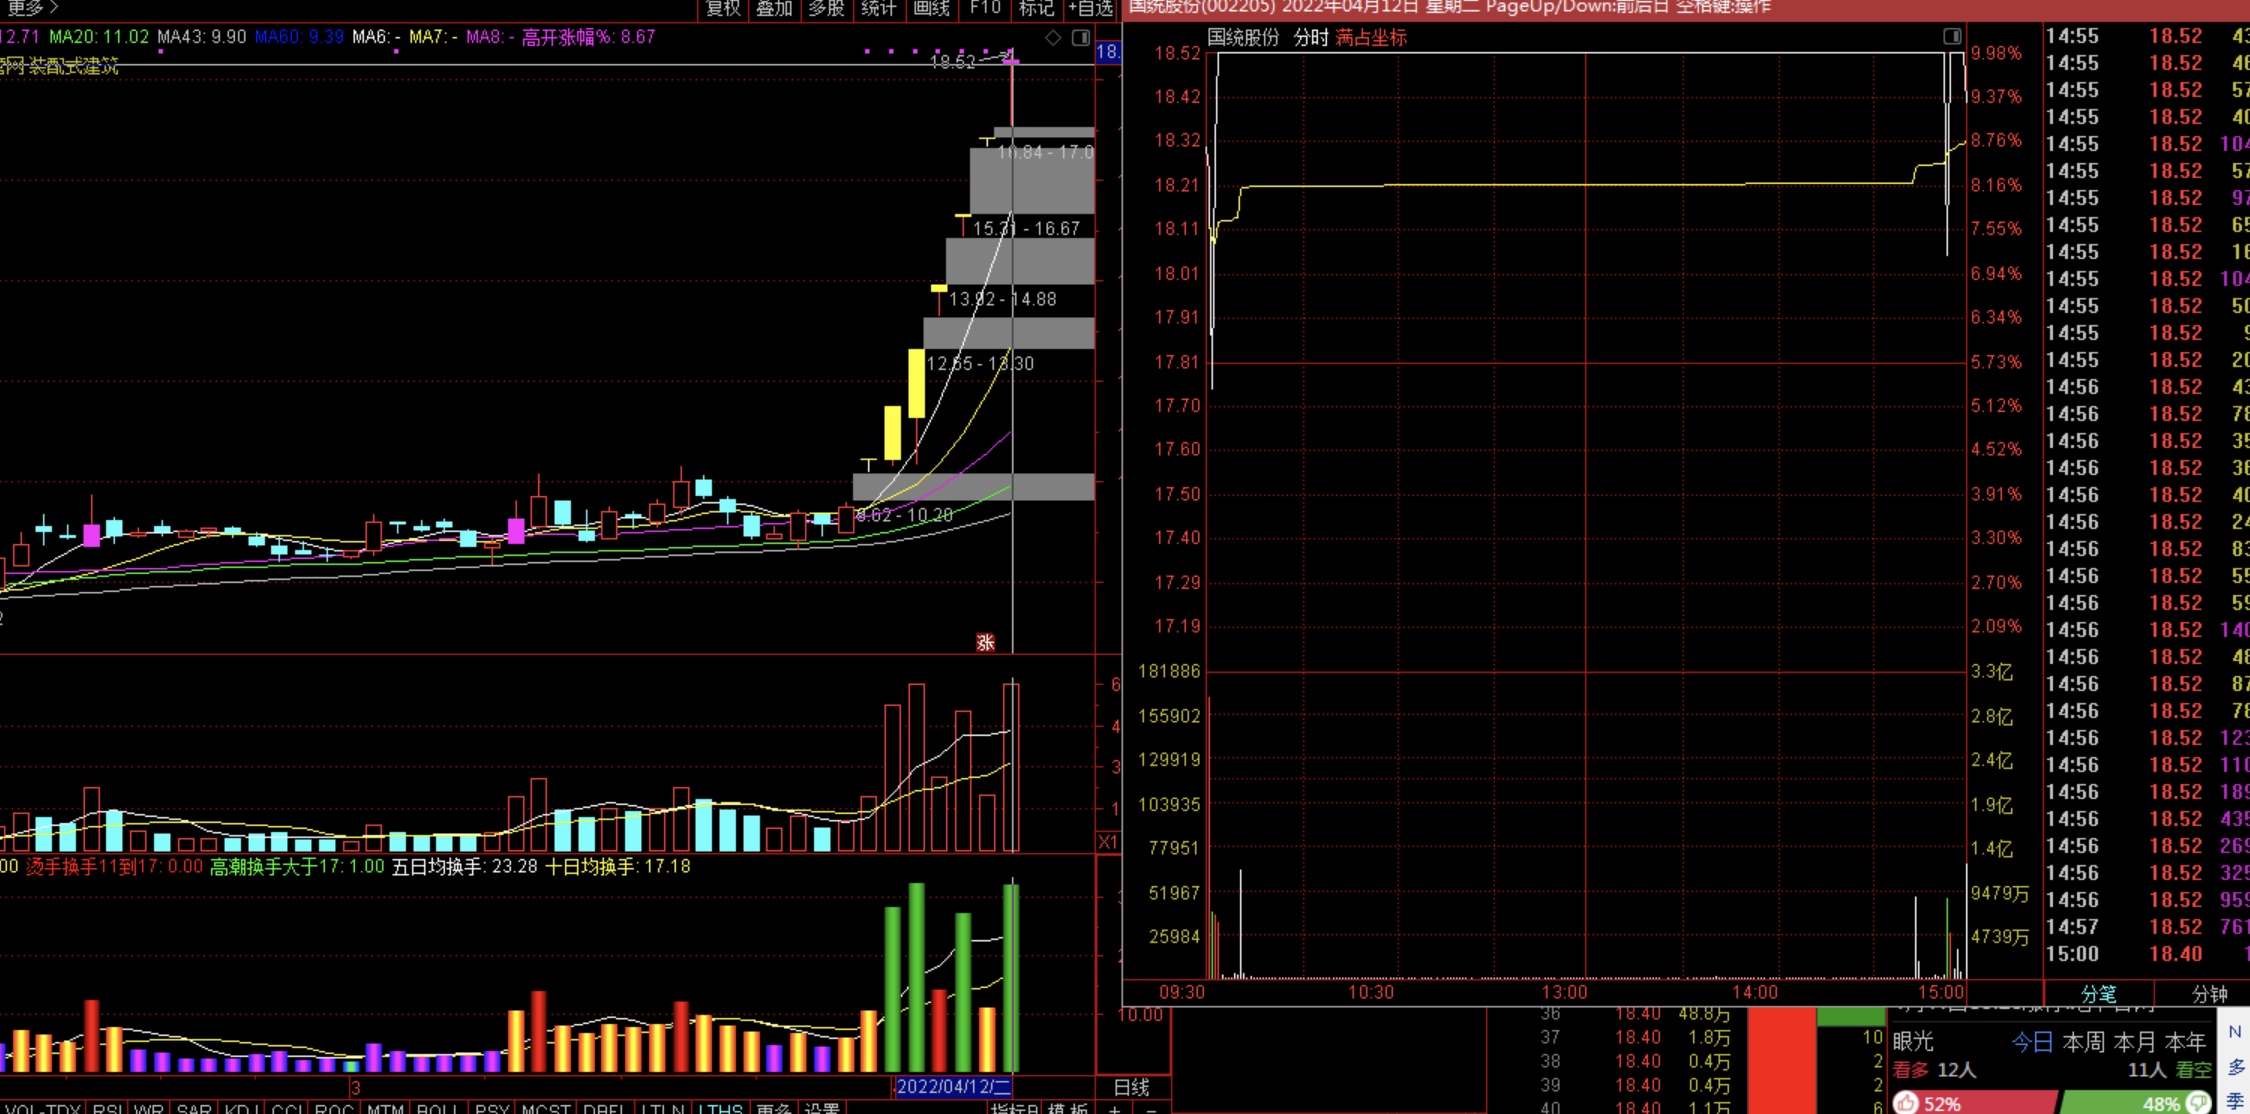Click the plus zoom icon beside 模板
This screenshot has height=1114, width=2250.
coord(1115,1108)
